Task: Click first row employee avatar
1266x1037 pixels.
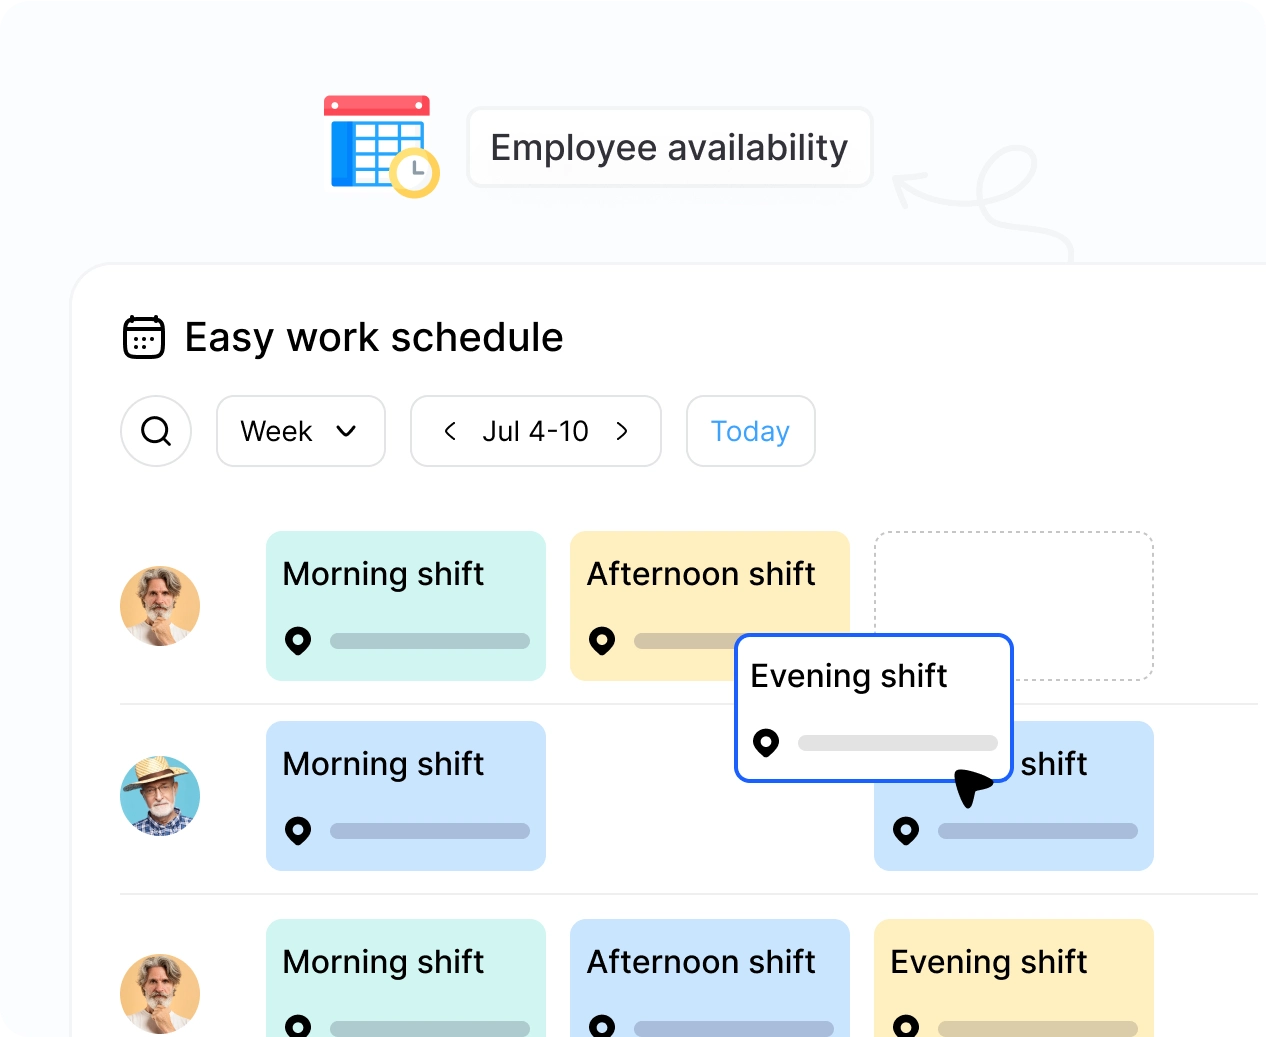Action: 160,606
